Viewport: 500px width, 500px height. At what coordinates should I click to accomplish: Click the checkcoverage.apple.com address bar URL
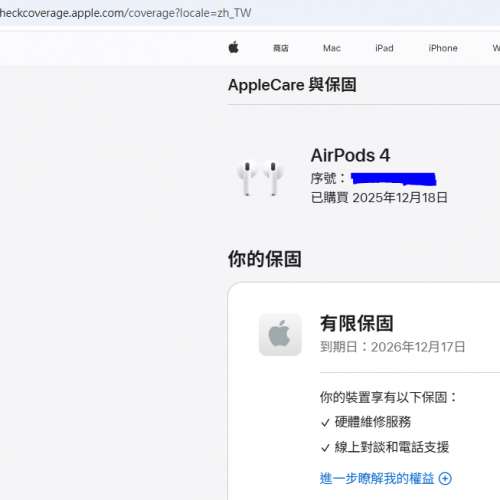[x=126, y=13]
